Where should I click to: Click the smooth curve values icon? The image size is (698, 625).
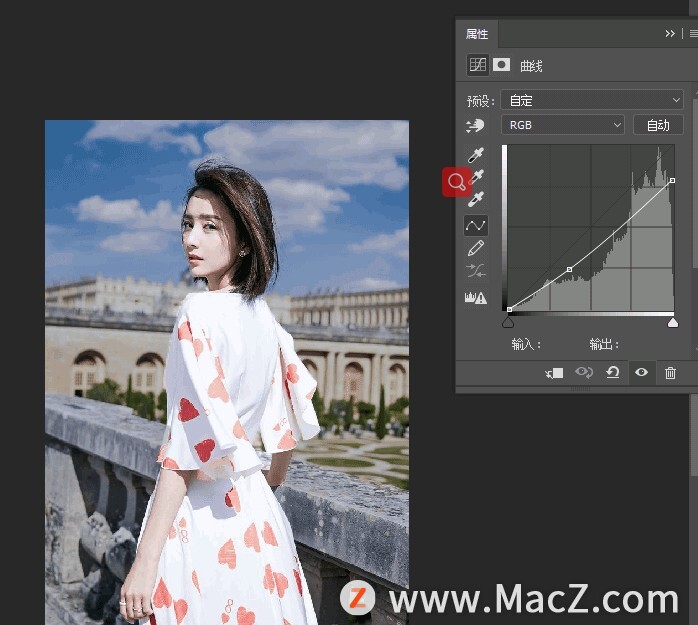[475, 271]
